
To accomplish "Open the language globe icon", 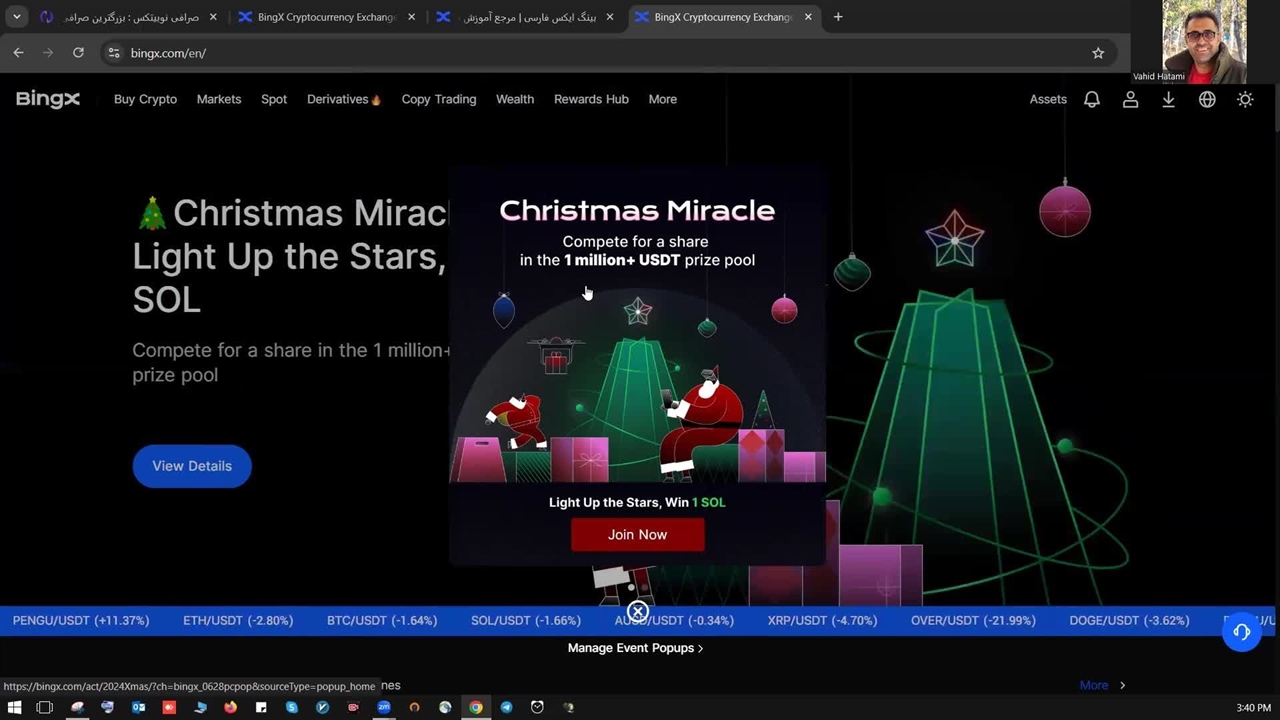I will coord(1207,99).
